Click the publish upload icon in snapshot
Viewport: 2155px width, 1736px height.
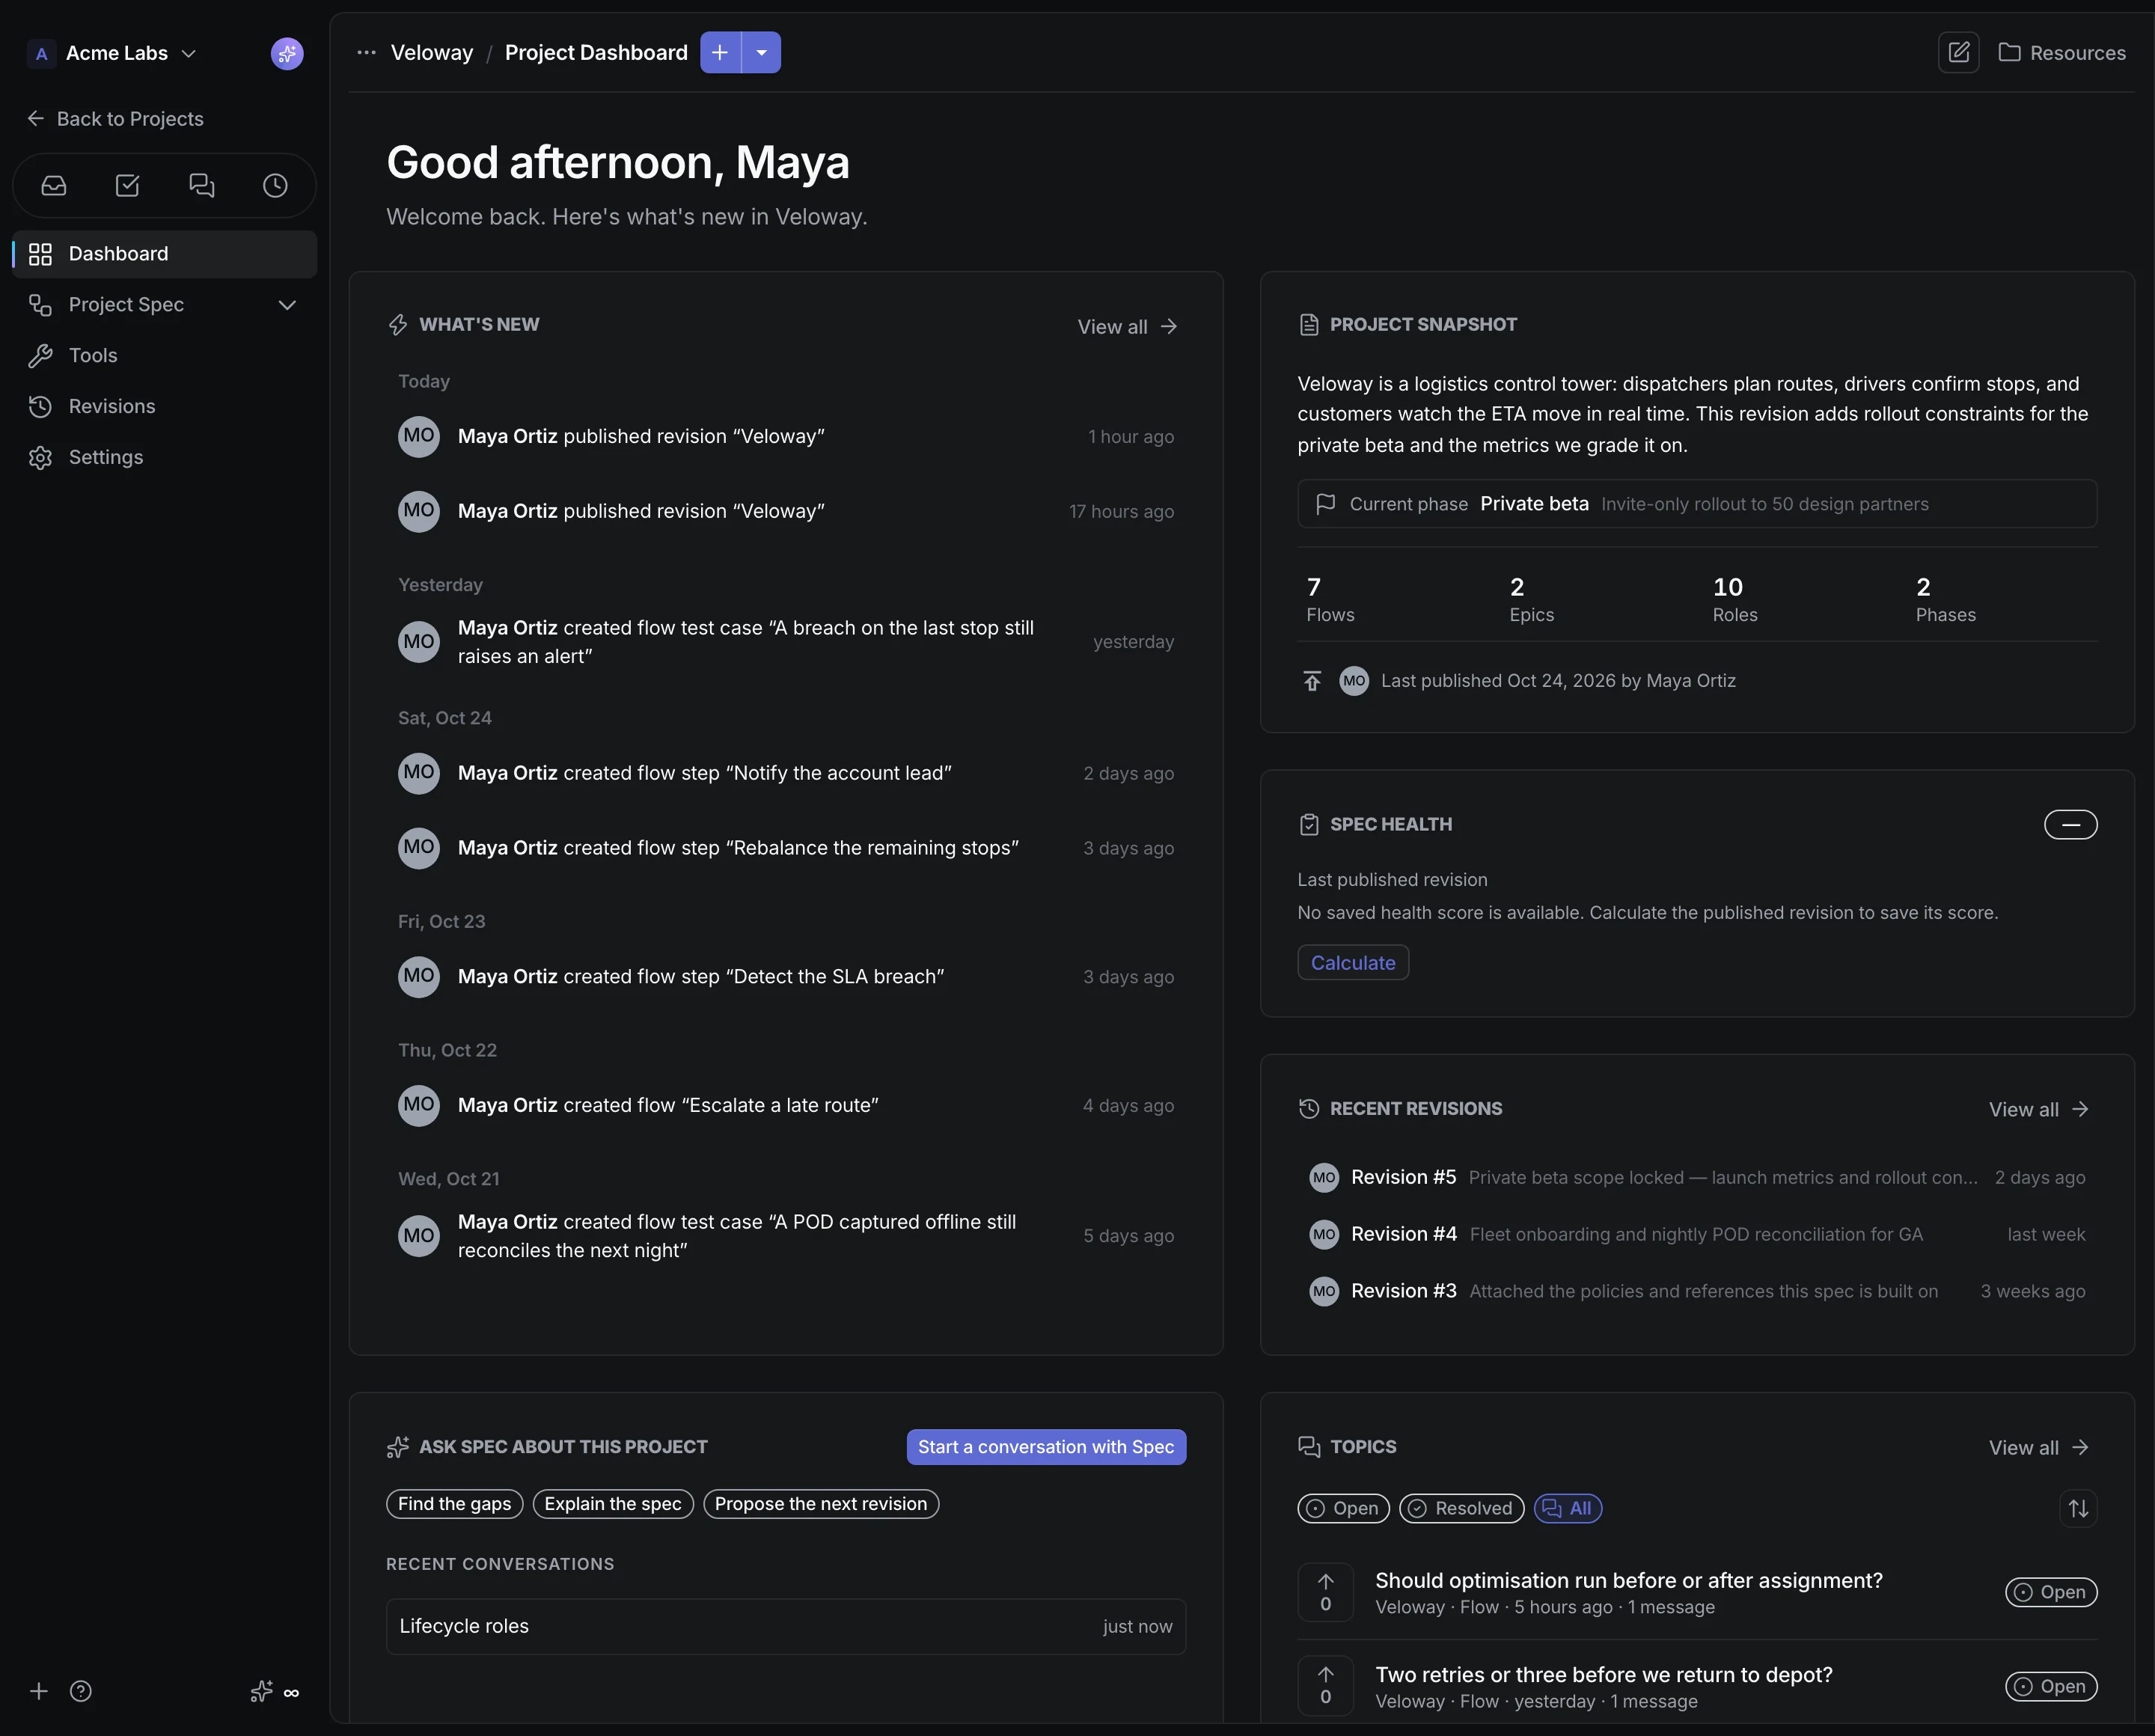[x=1312, y=681]
